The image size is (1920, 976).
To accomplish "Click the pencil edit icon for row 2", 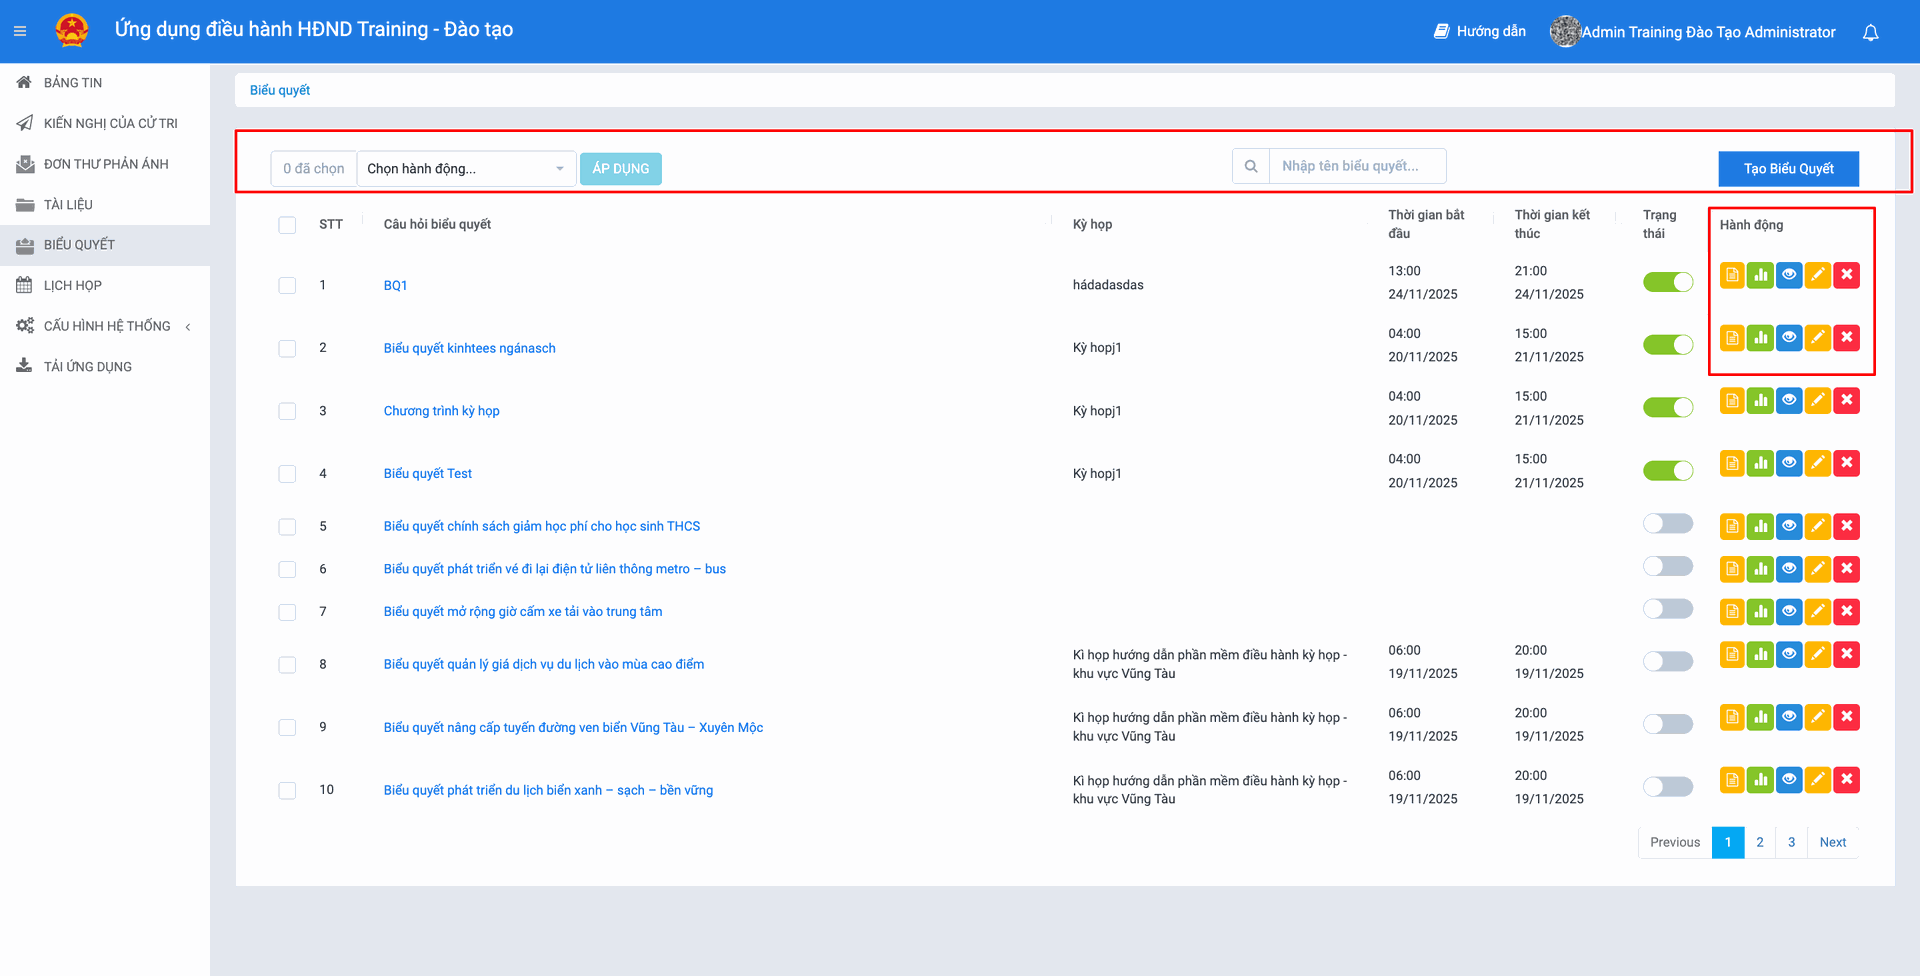I will click(x=1817, y=338).
